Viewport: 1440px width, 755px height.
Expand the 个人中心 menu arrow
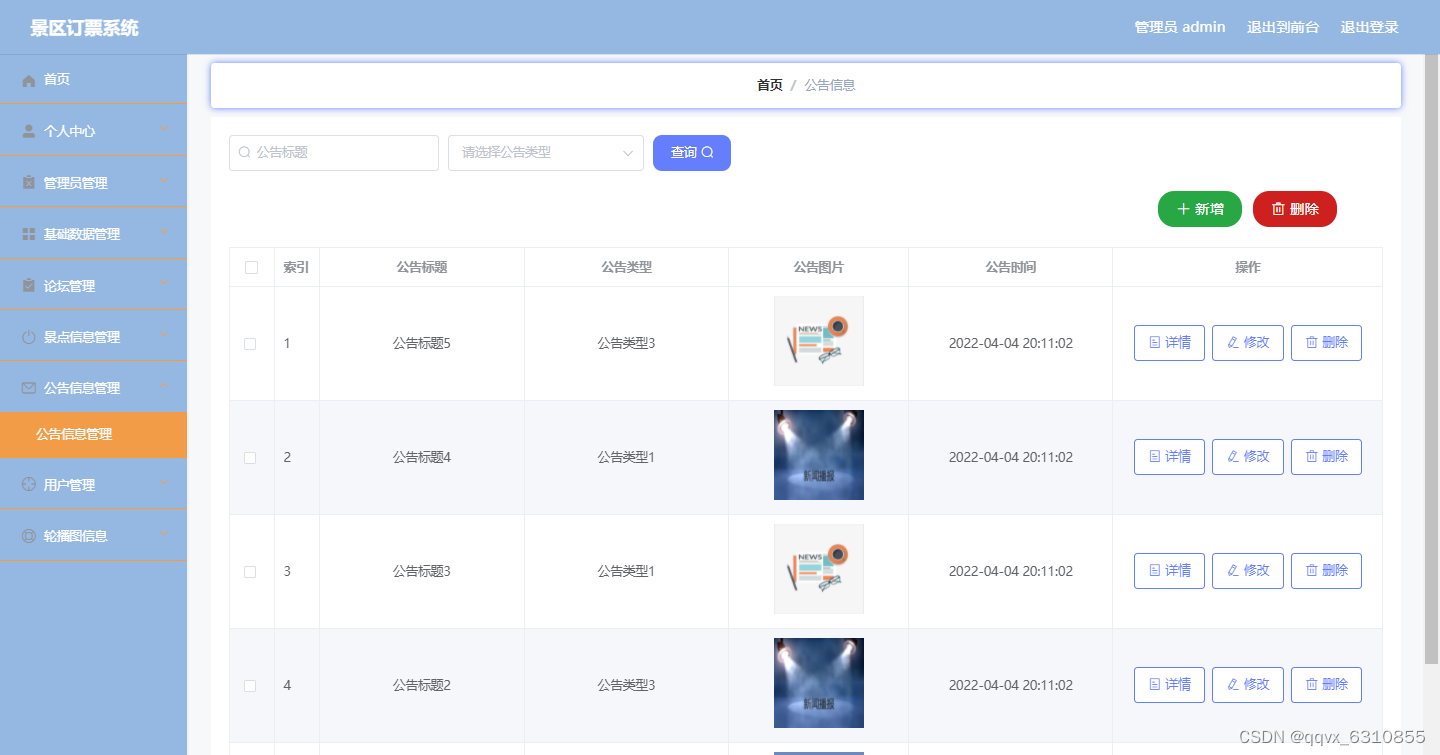164,129
